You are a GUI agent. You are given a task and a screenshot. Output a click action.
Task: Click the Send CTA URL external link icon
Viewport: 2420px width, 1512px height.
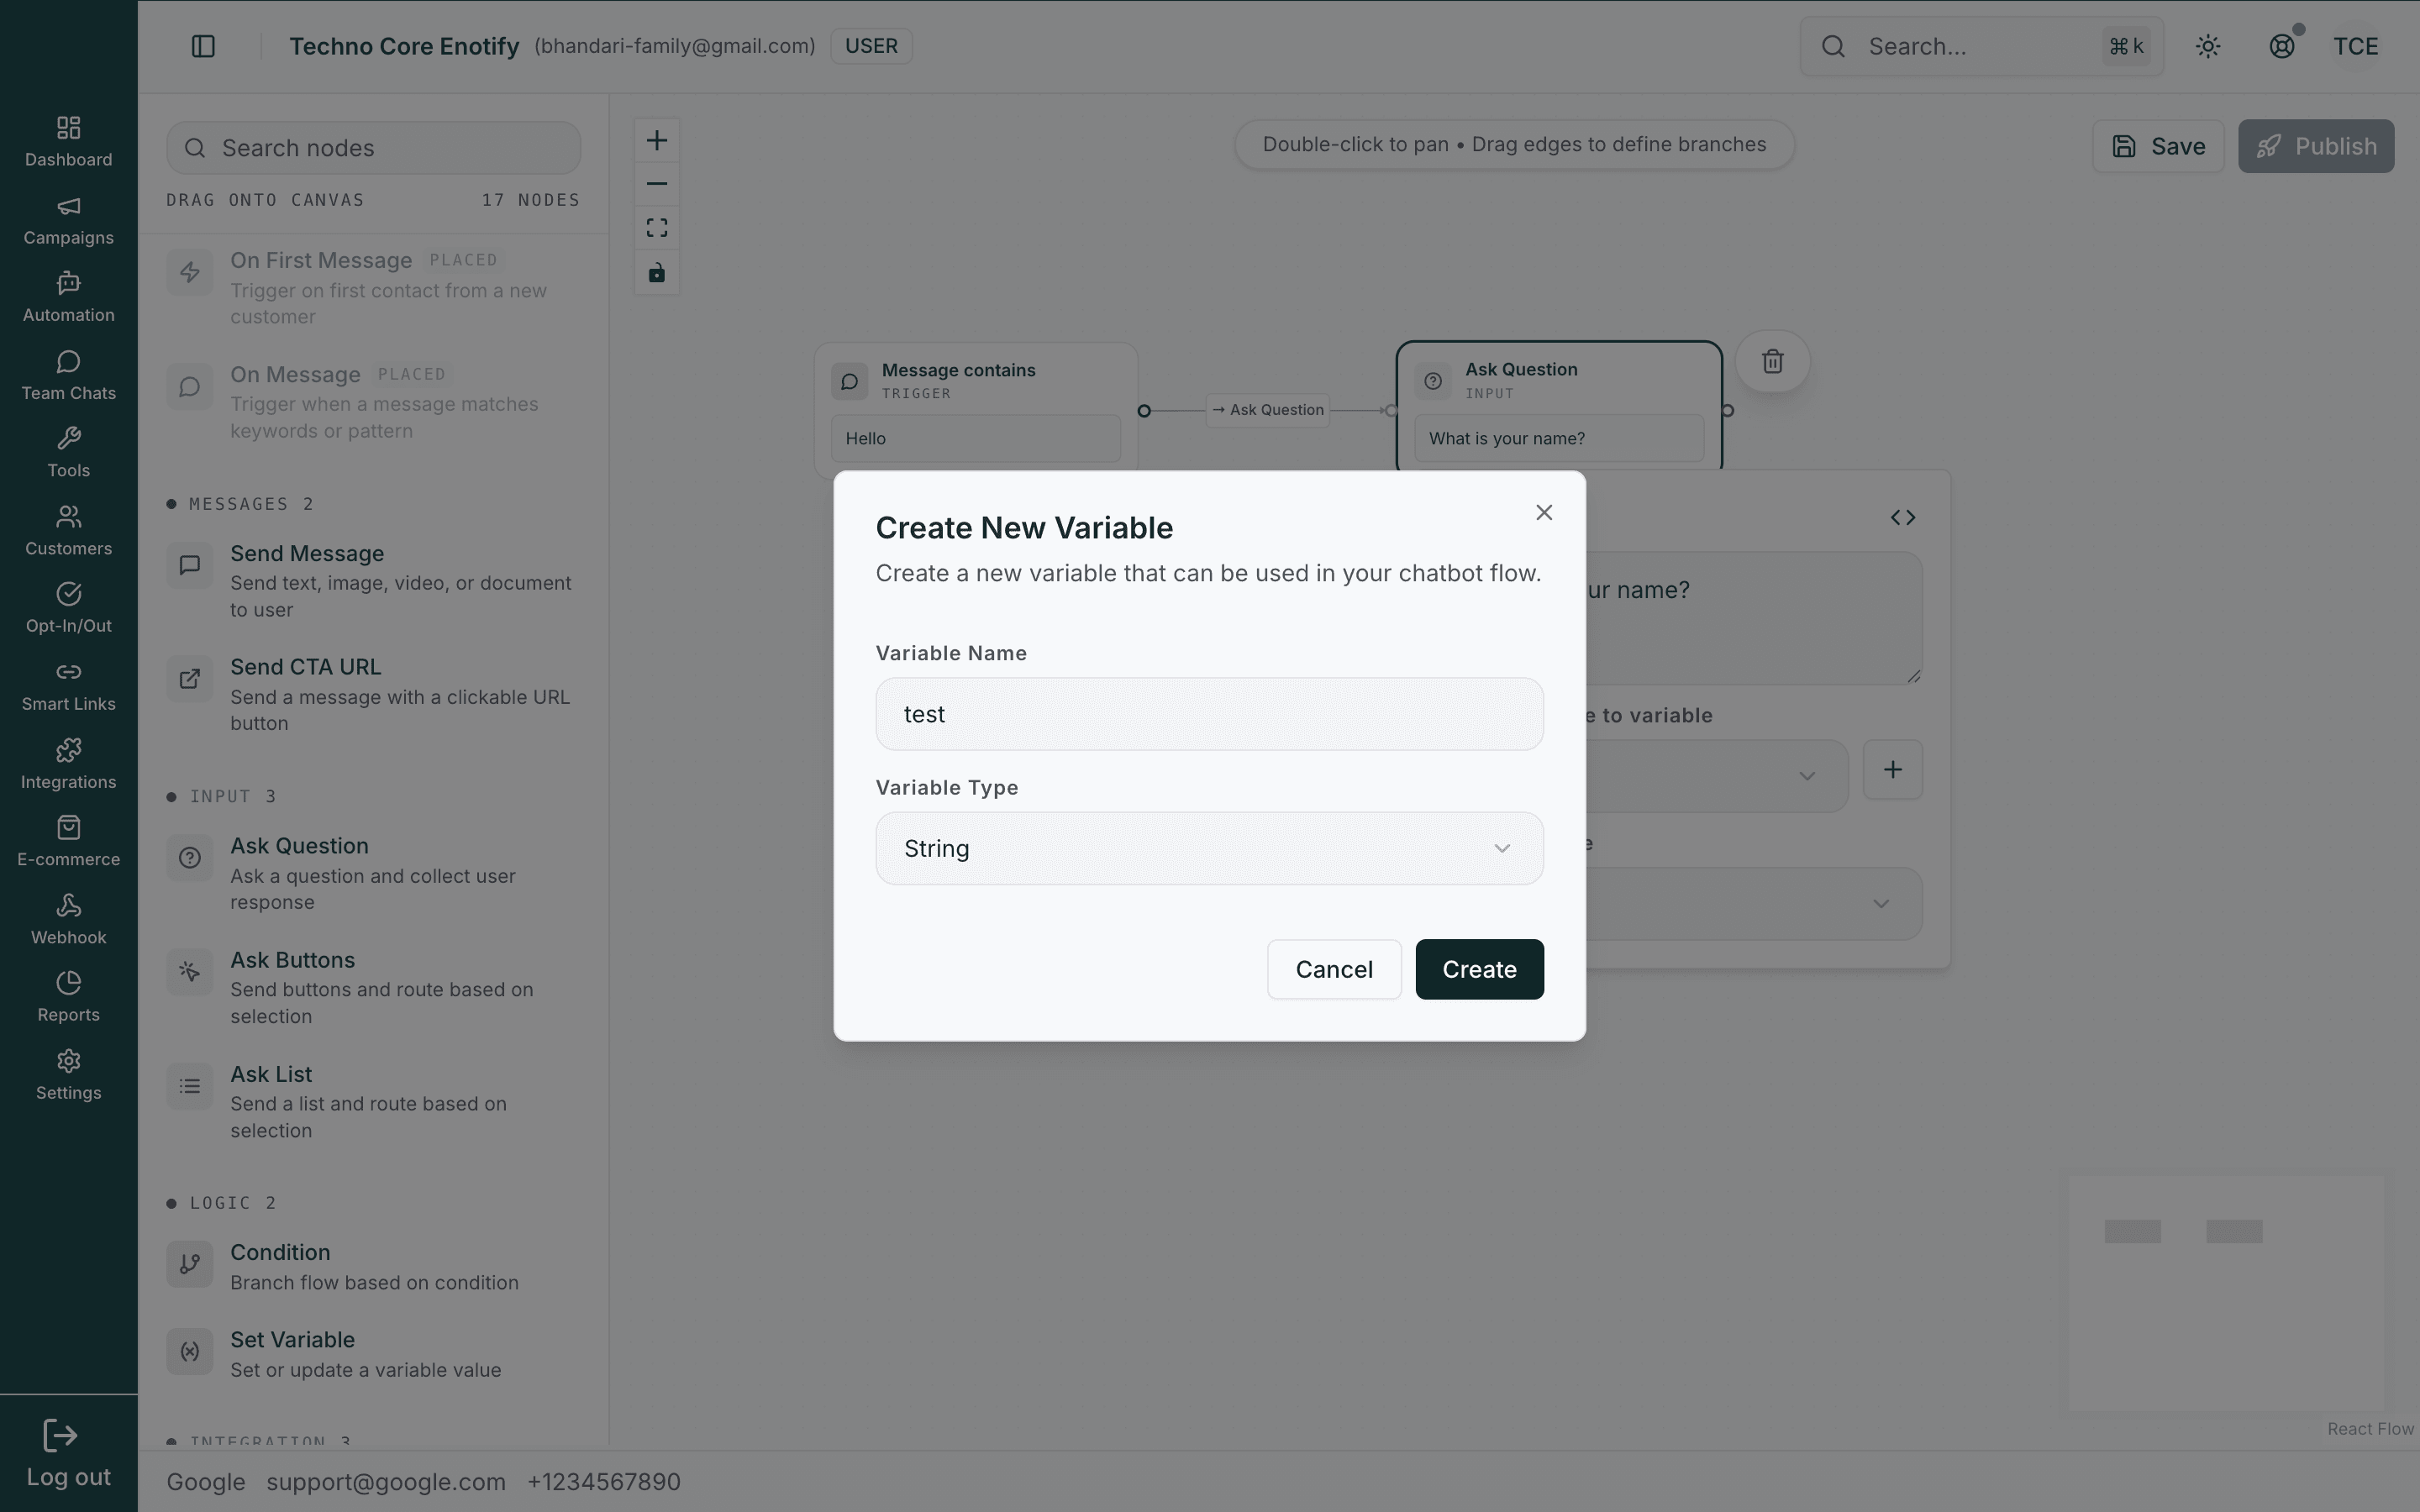point(190,679)
